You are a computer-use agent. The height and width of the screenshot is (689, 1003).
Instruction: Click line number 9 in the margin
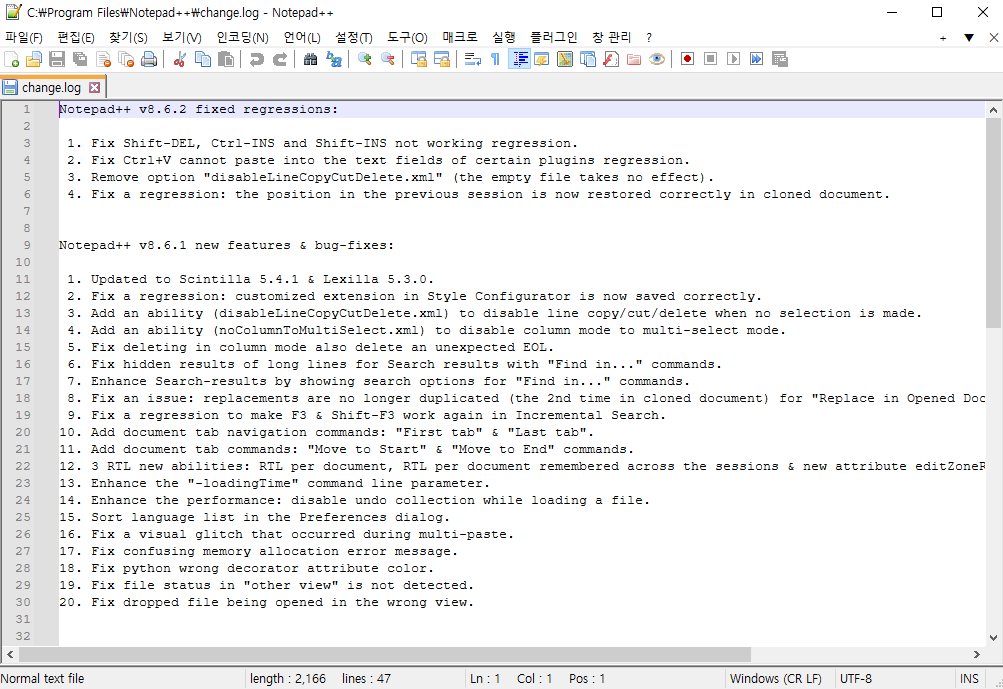point(27,245)
